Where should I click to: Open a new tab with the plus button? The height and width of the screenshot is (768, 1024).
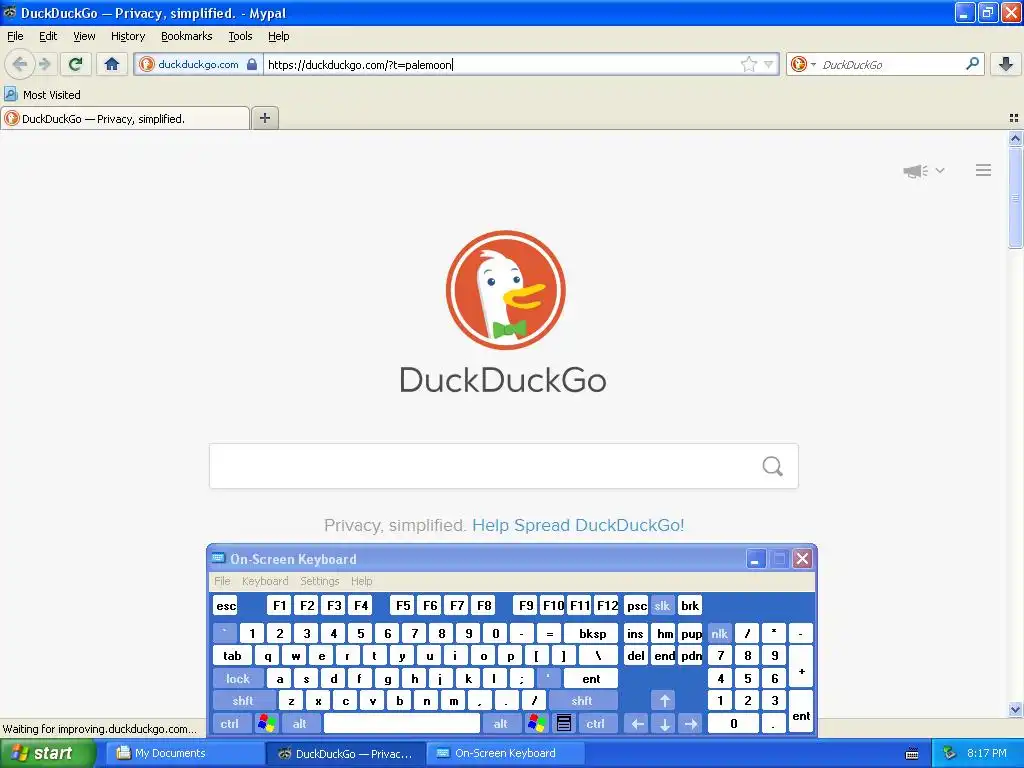click(x=265, y=118)
